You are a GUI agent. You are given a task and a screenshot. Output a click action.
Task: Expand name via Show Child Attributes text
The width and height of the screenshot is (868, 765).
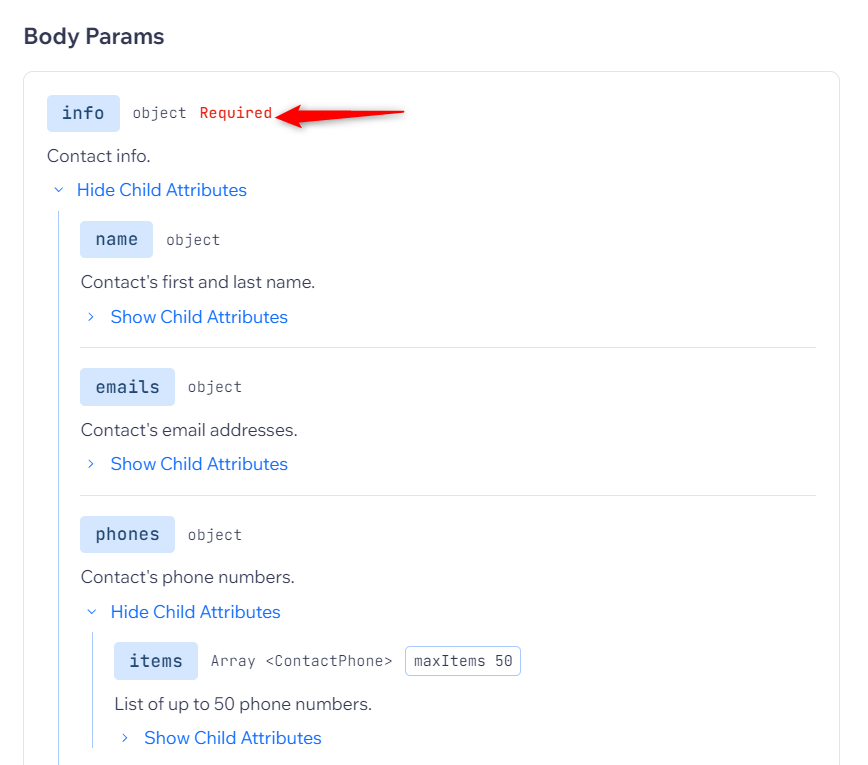[x=199, y=317]
